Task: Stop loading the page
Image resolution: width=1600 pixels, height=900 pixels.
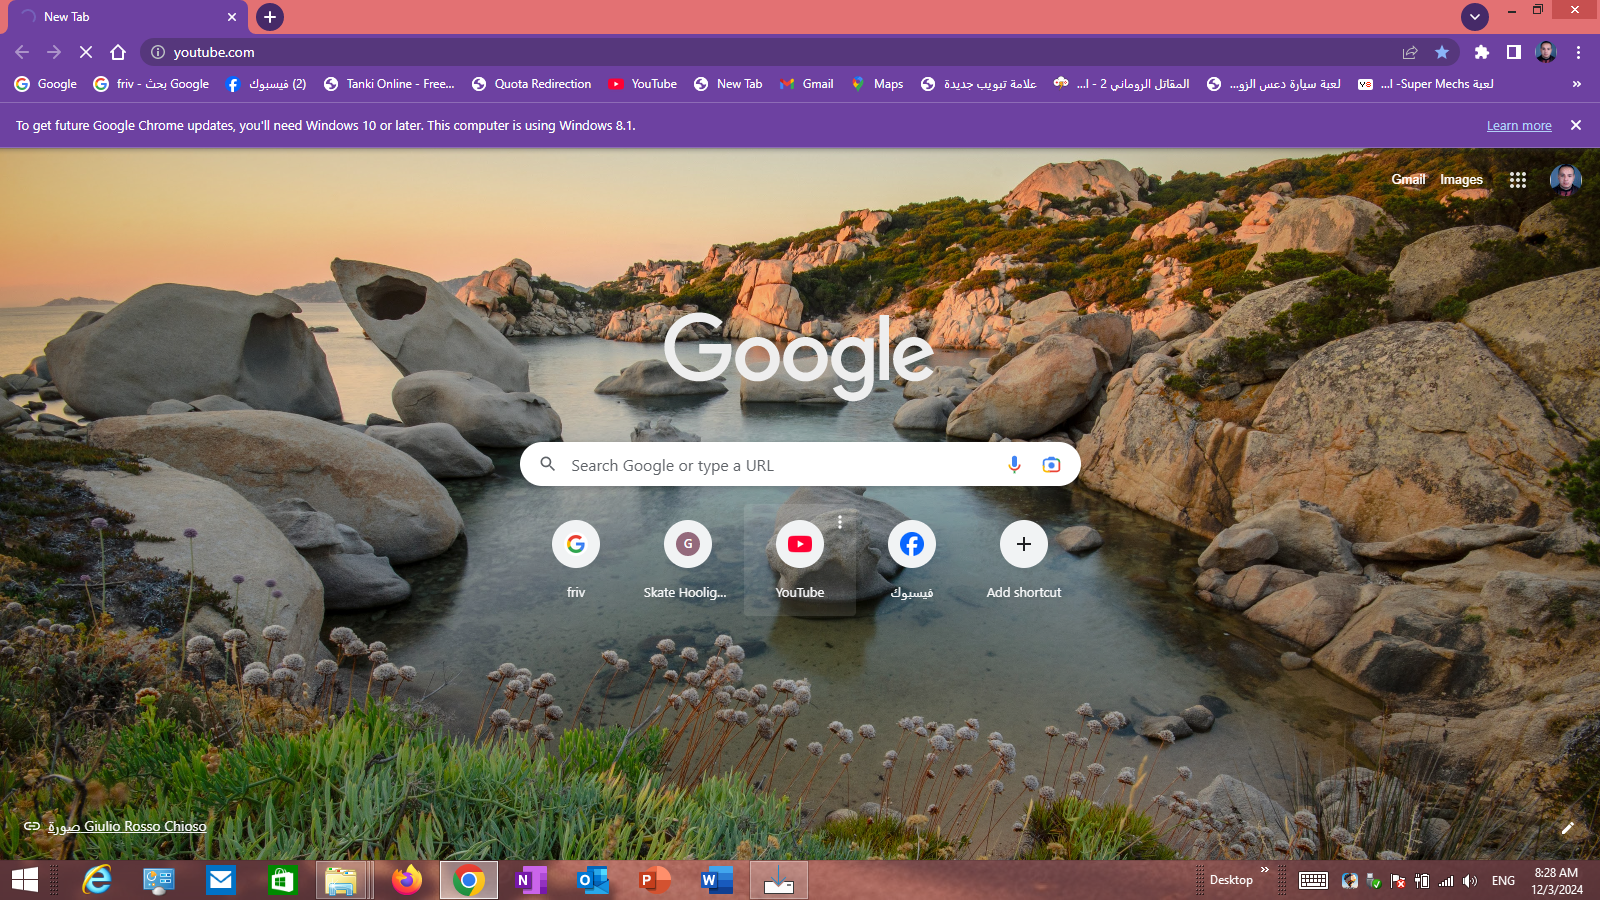Action: (x=86, y=52)
